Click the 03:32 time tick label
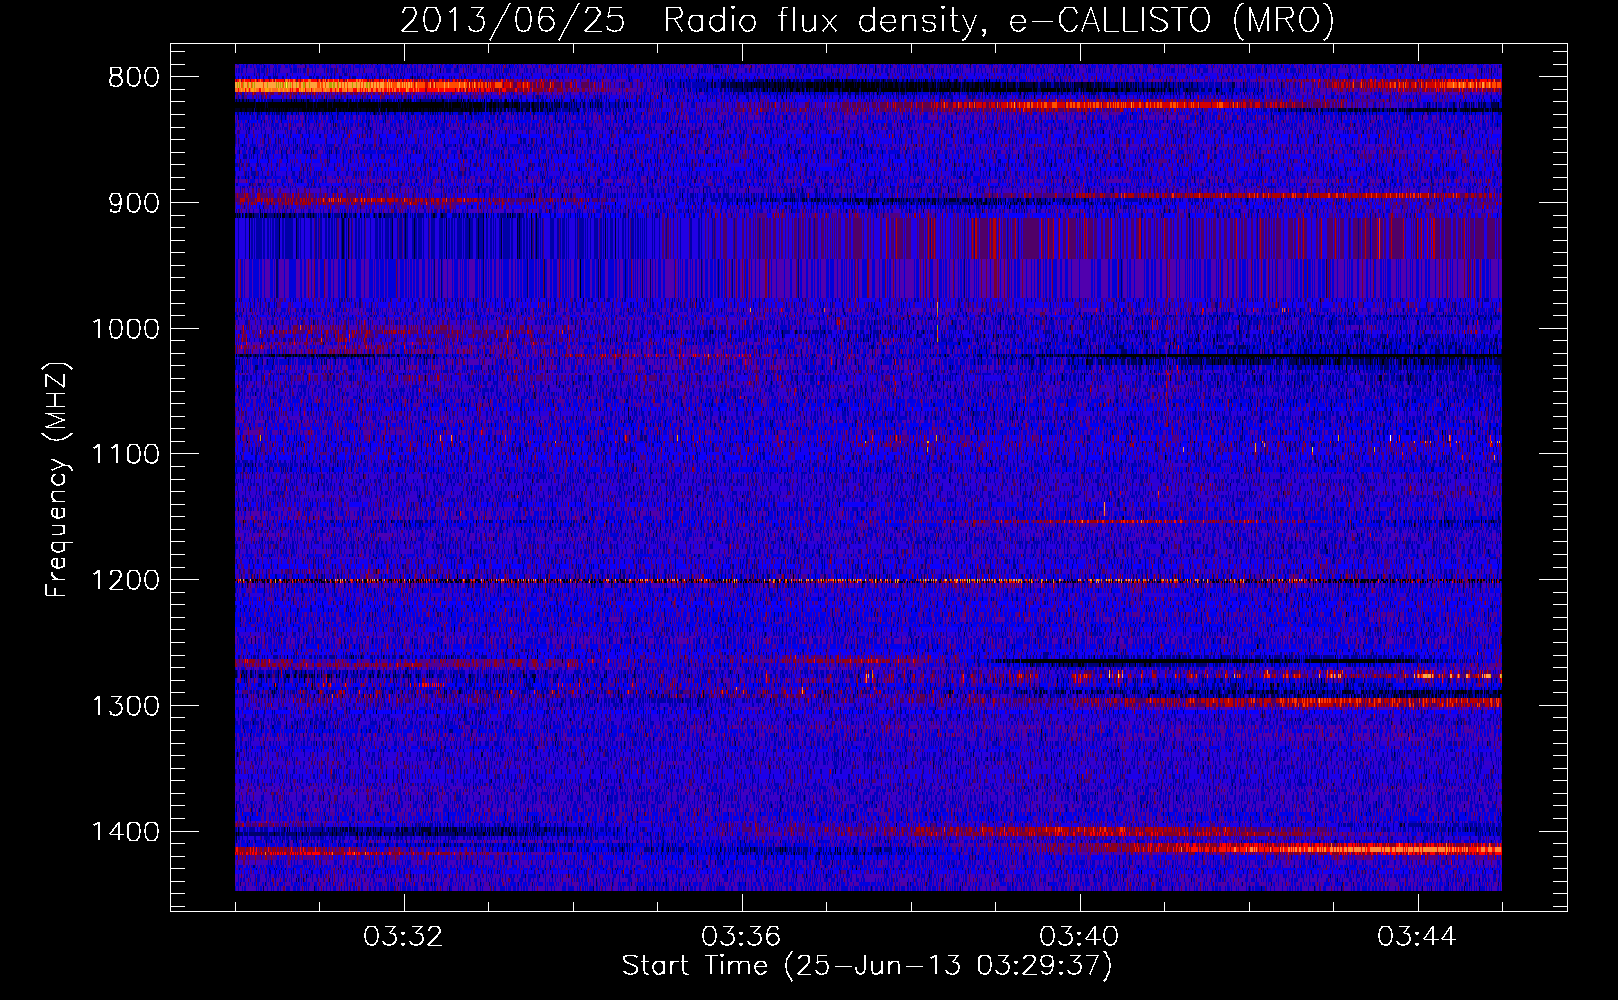Screen dimensions: 1618x1000 [x=404, y=937]
